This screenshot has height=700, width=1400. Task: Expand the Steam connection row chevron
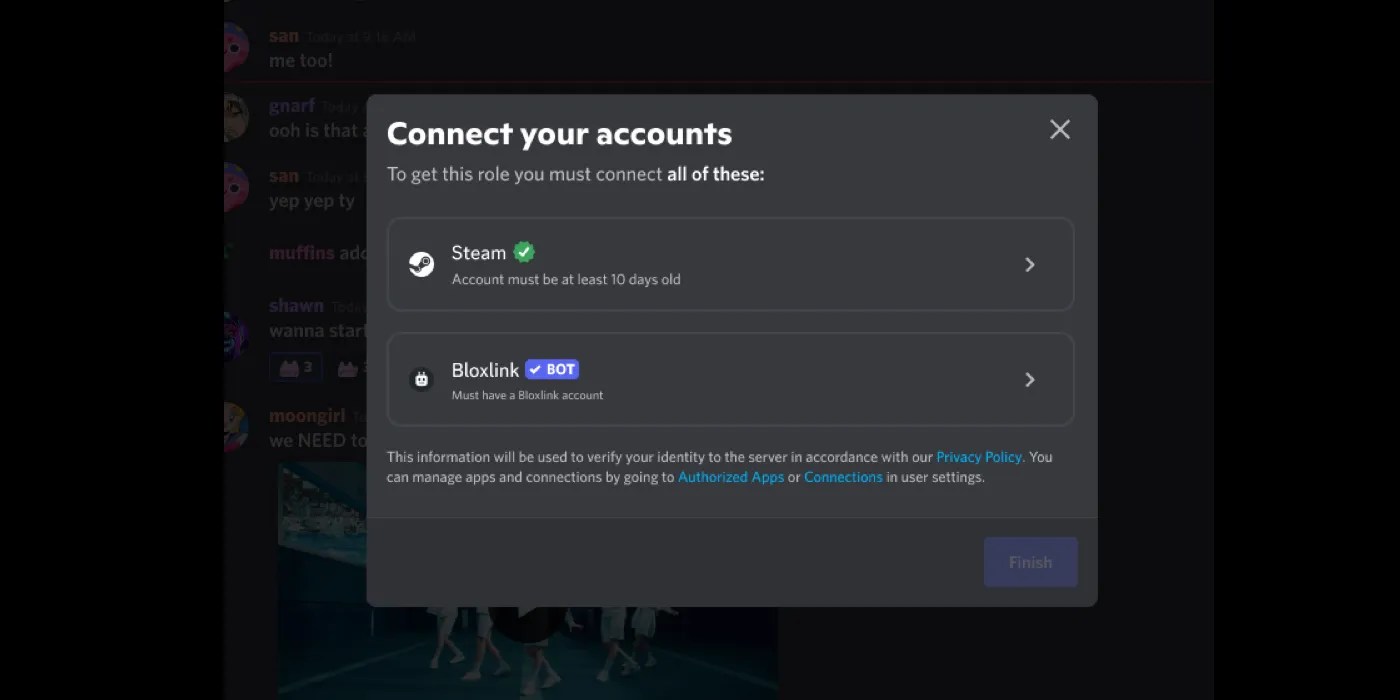pos(1030,264)
